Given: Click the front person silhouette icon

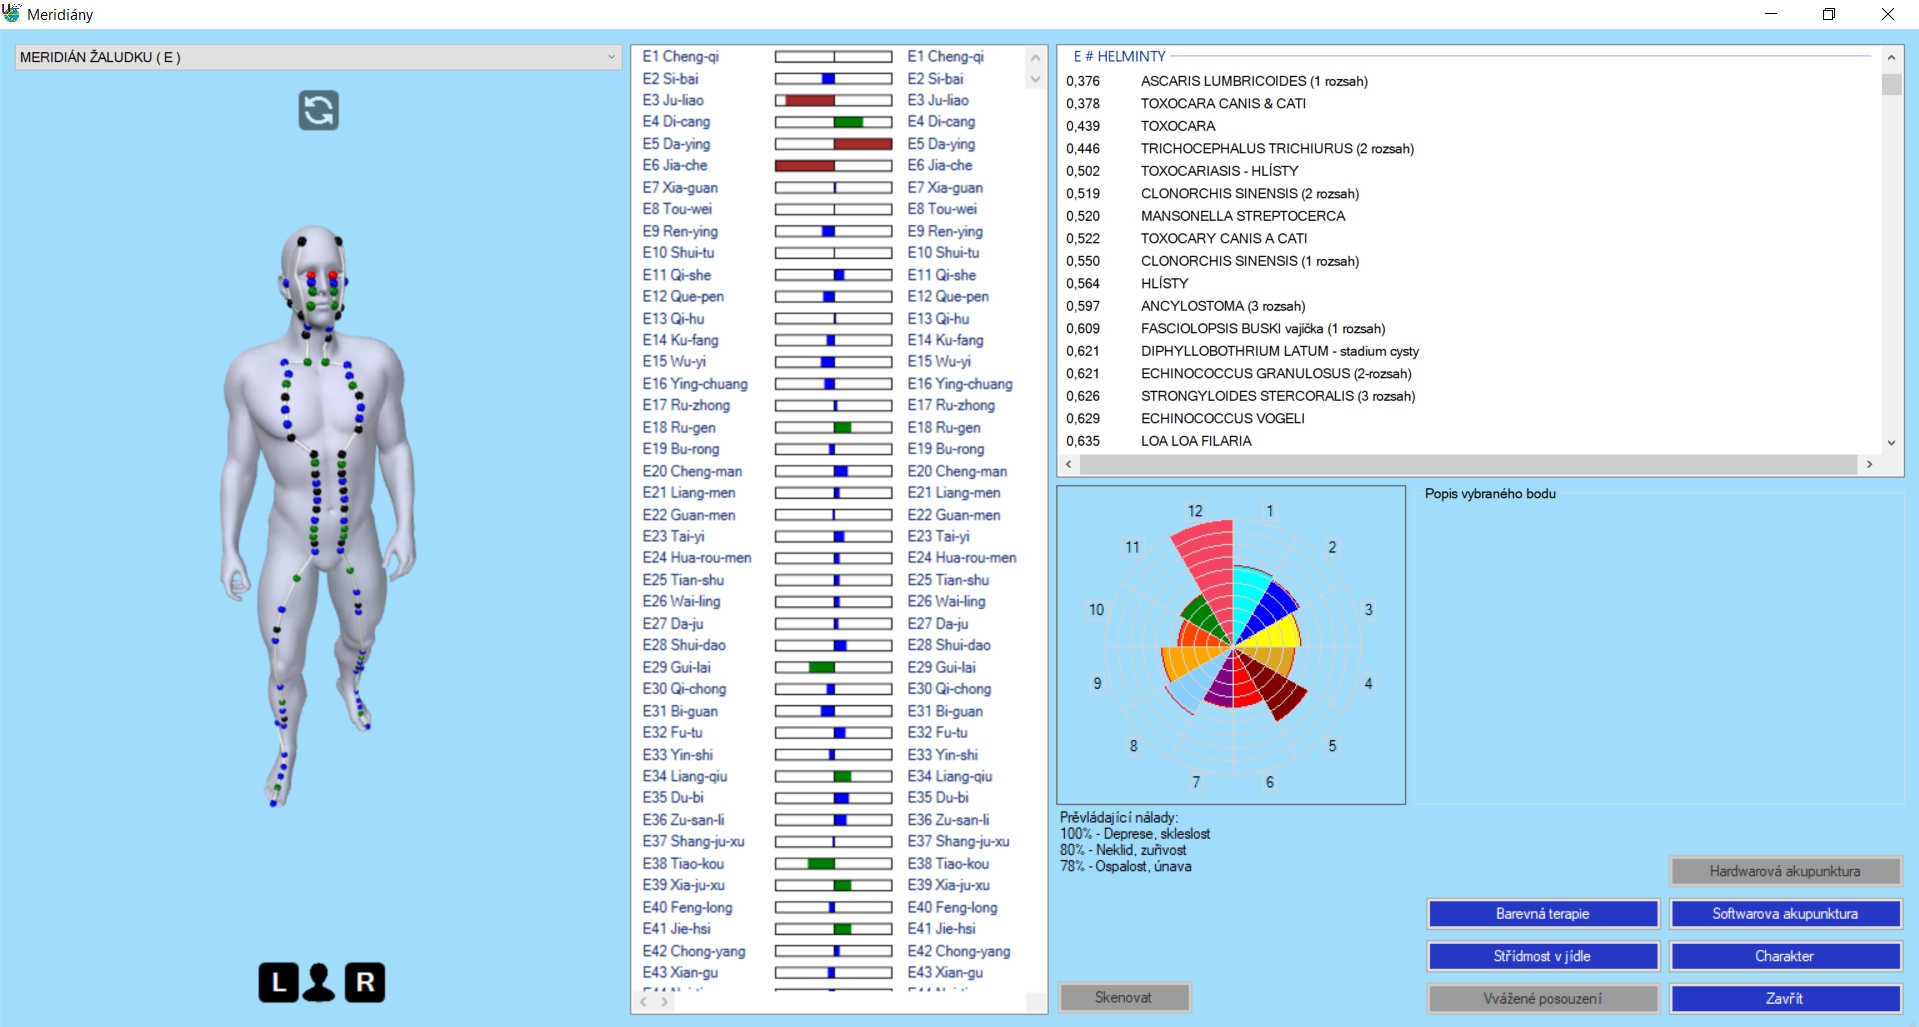Looking at the screenshot, I should click(x=319, y=982).
